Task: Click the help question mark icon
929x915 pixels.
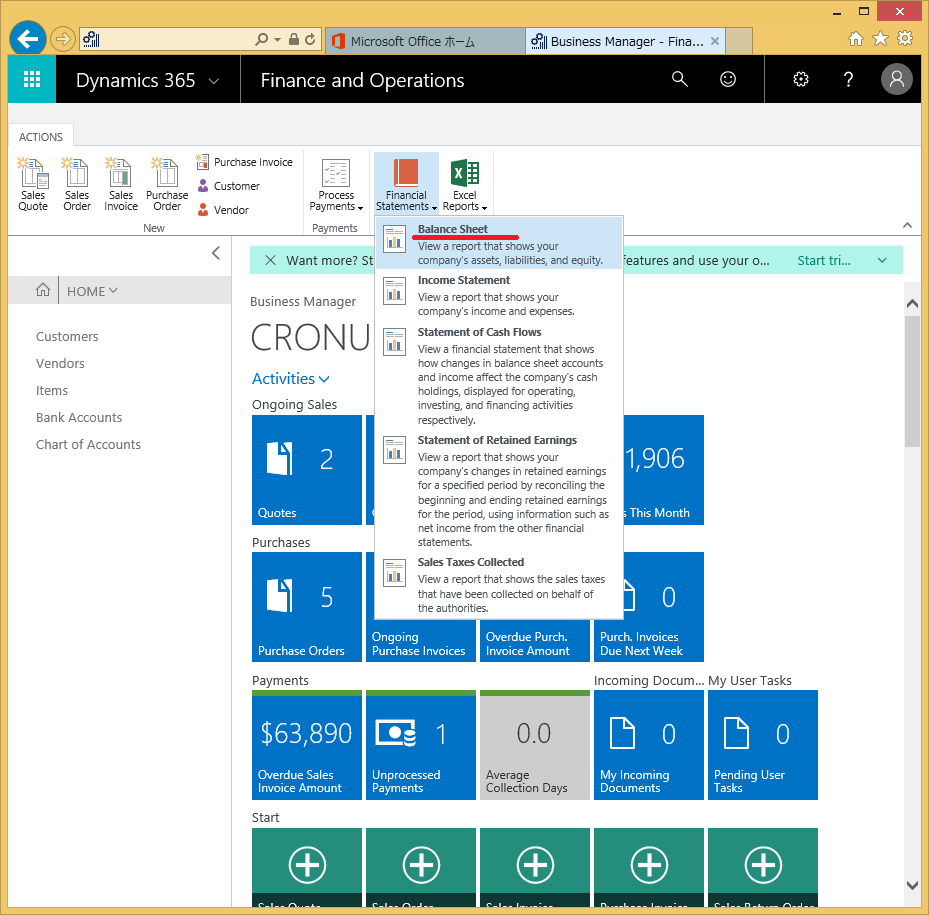Action: coord(848,79)
